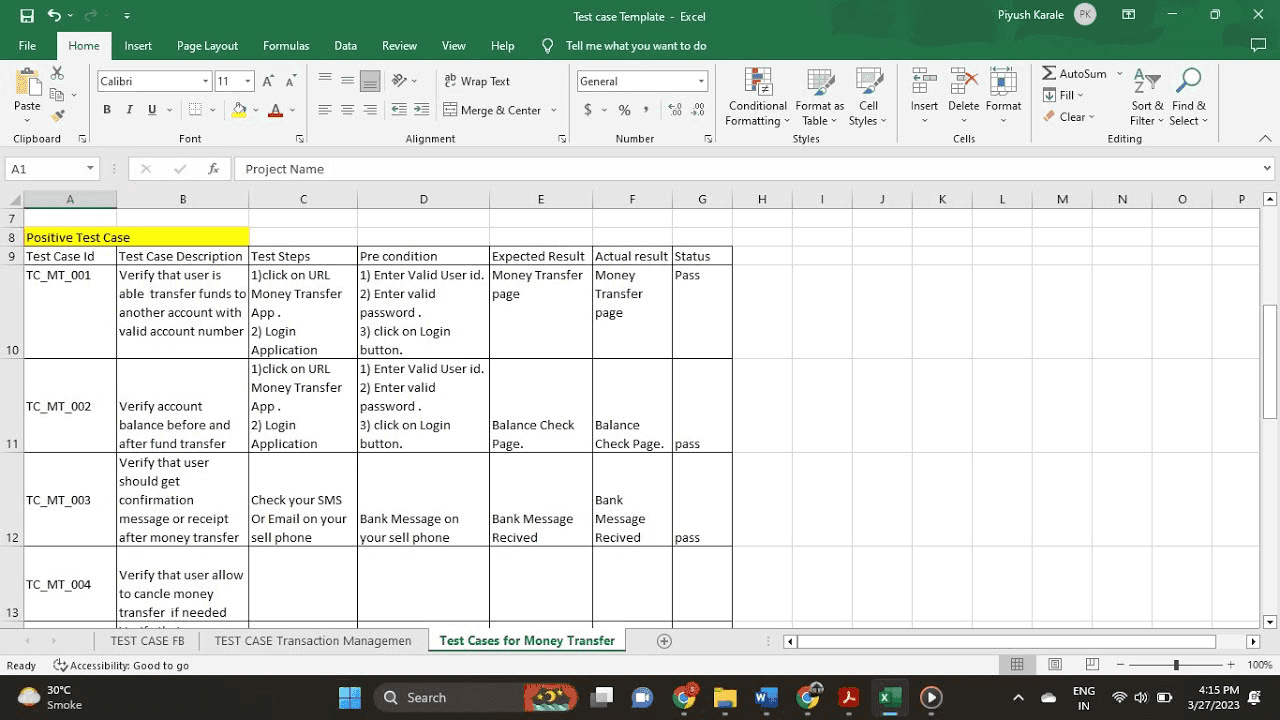Open Cell Styles gallery
Screen dimensions: 1280x720
tap(868, 97)
